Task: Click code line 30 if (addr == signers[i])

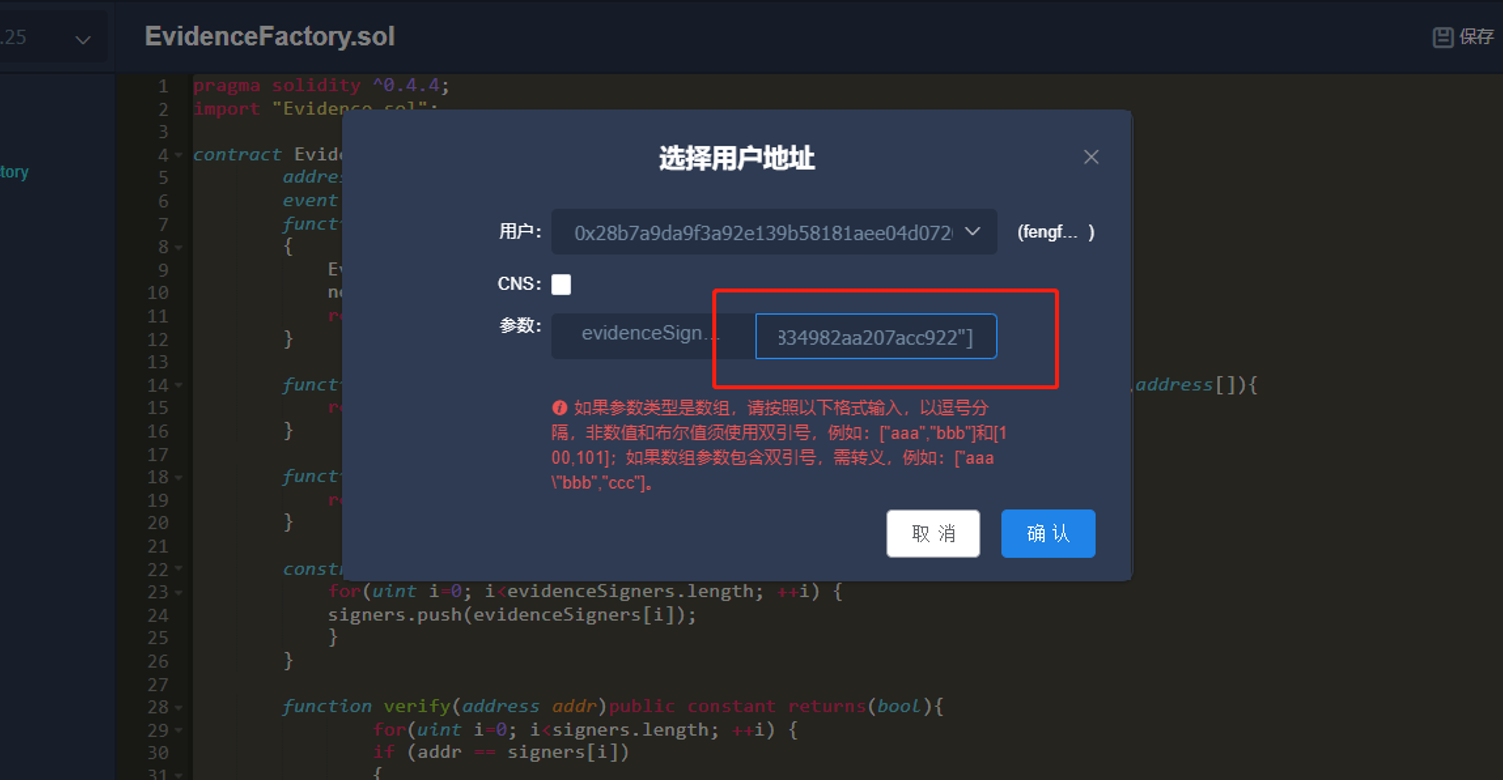Action: (x=502, y=752)
